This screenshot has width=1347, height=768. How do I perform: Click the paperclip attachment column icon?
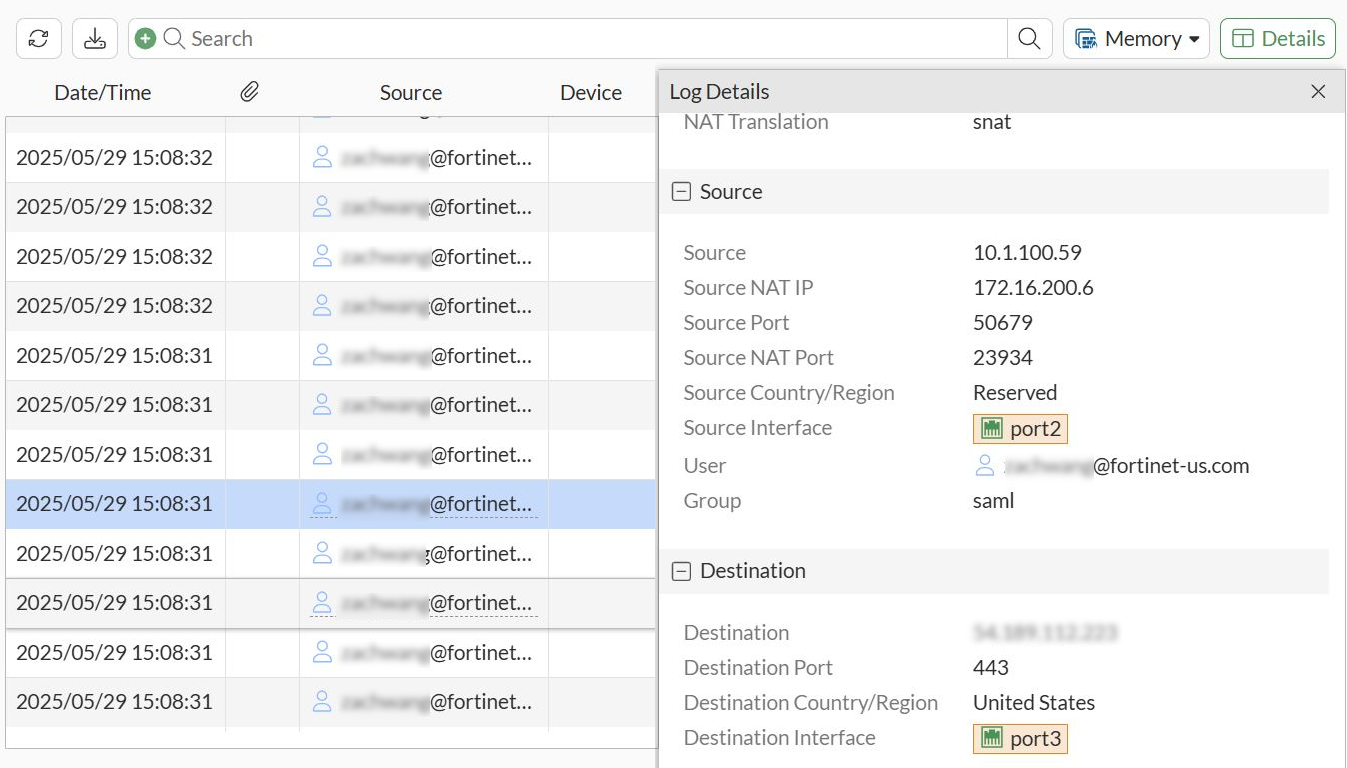pos(249,92)
